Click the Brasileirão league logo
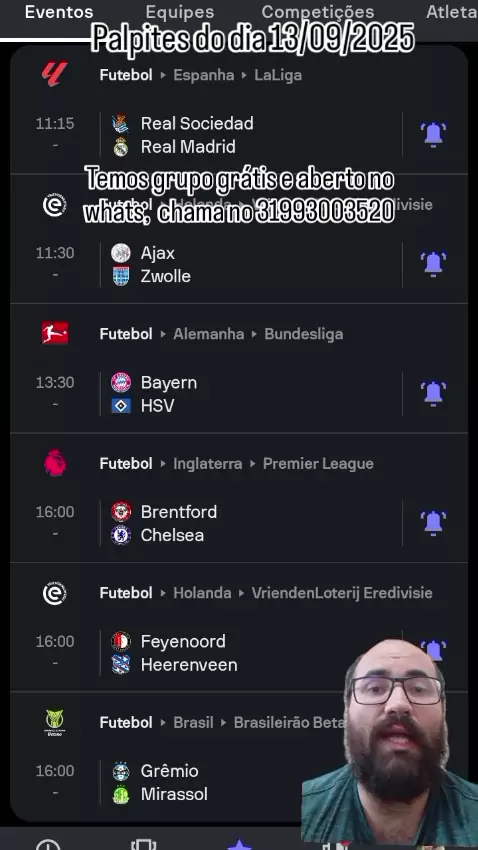Image resolution: width=478 pixels, height=850 pixels. (x=55, y=723)
